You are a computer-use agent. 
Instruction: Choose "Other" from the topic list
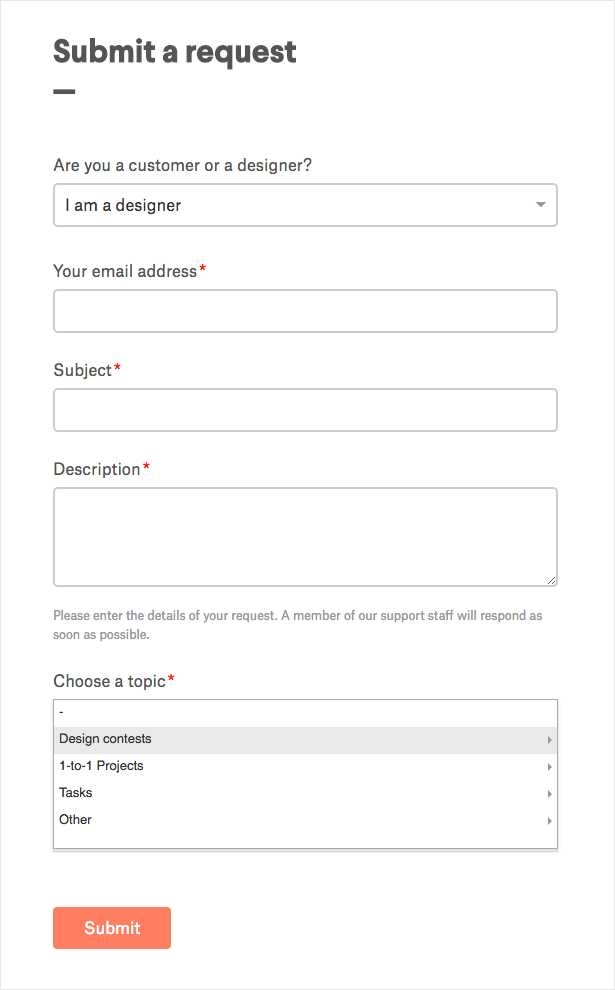click(x=76, y=820)
